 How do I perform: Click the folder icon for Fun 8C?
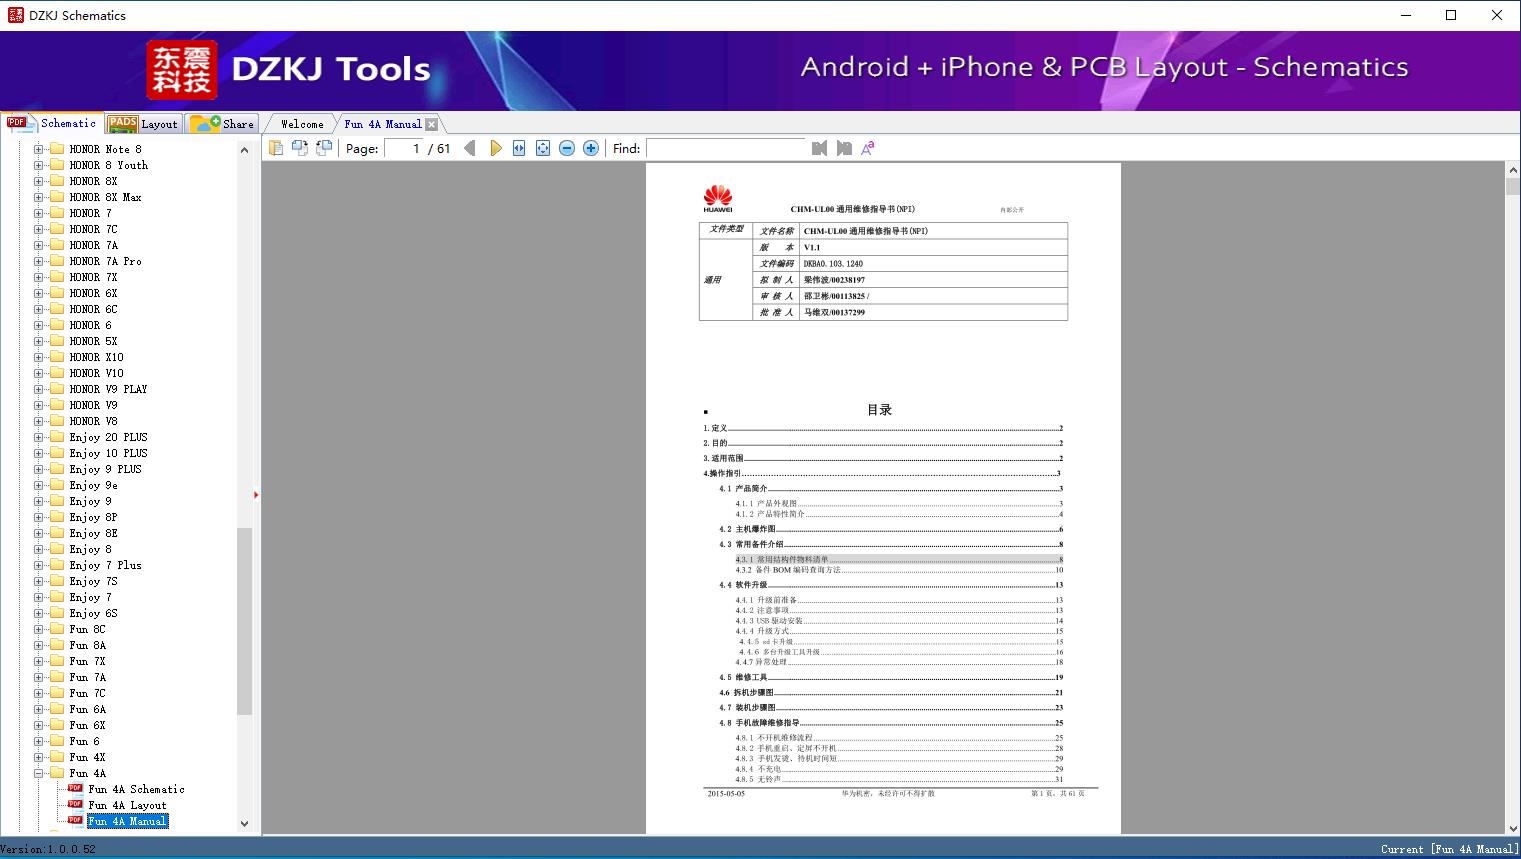coord(57,629)
